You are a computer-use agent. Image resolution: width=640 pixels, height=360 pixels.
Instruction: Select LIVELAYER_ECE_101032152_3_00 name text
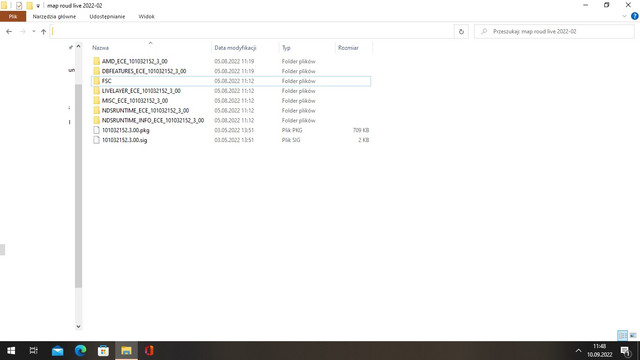(x=141, y=91)
